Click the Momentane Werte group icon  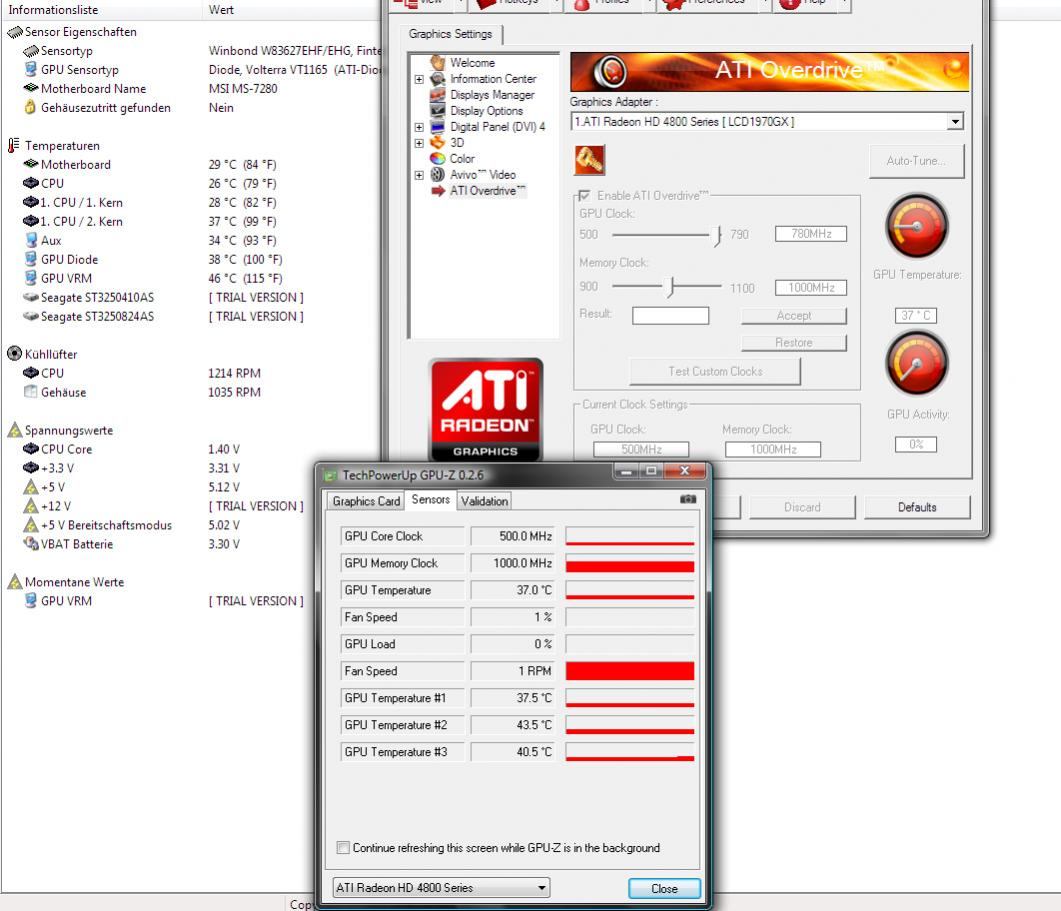pos(14,581)
